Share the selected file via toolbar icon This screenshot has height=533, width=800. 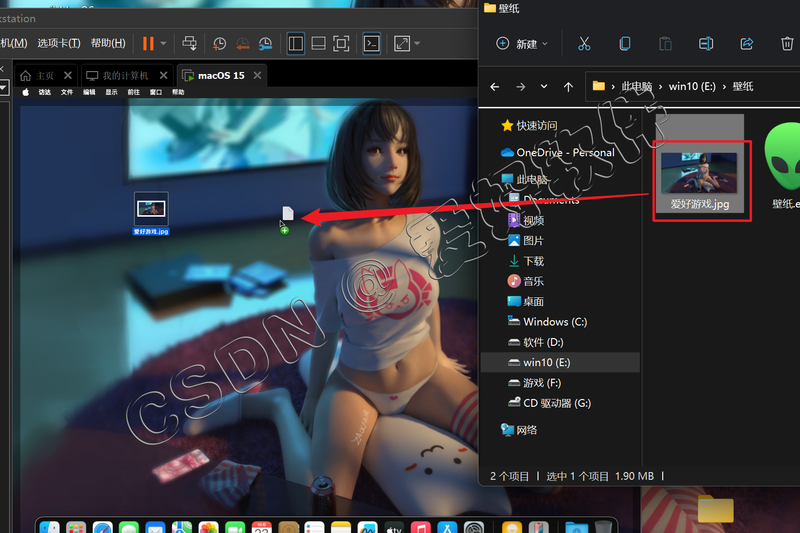click(746, 44)
